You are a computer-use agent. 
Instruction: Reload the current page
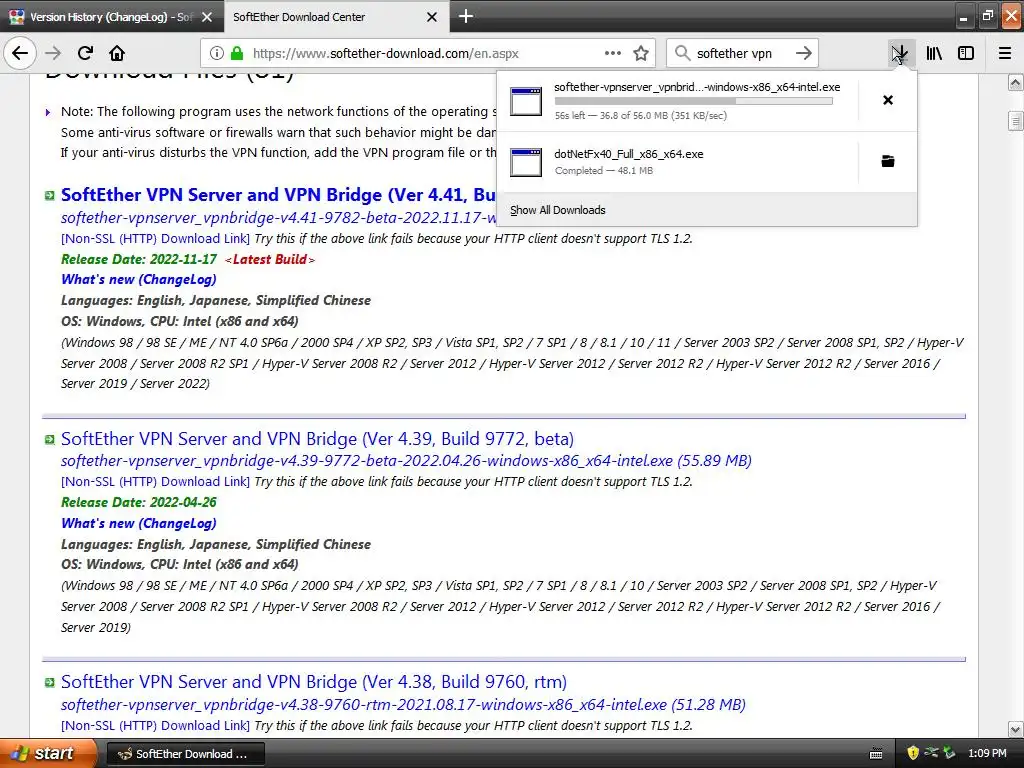tap(85, 53)
